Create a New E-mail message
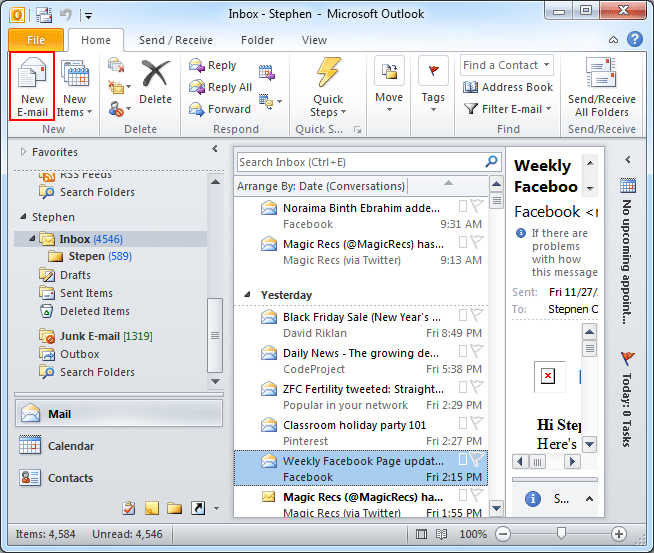This screenshot has width=654, height=553. point(32,87)
